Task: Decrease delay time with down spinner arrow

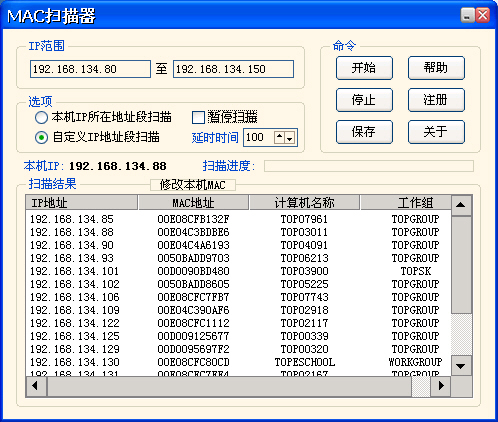Action: (x=290, y=137)
